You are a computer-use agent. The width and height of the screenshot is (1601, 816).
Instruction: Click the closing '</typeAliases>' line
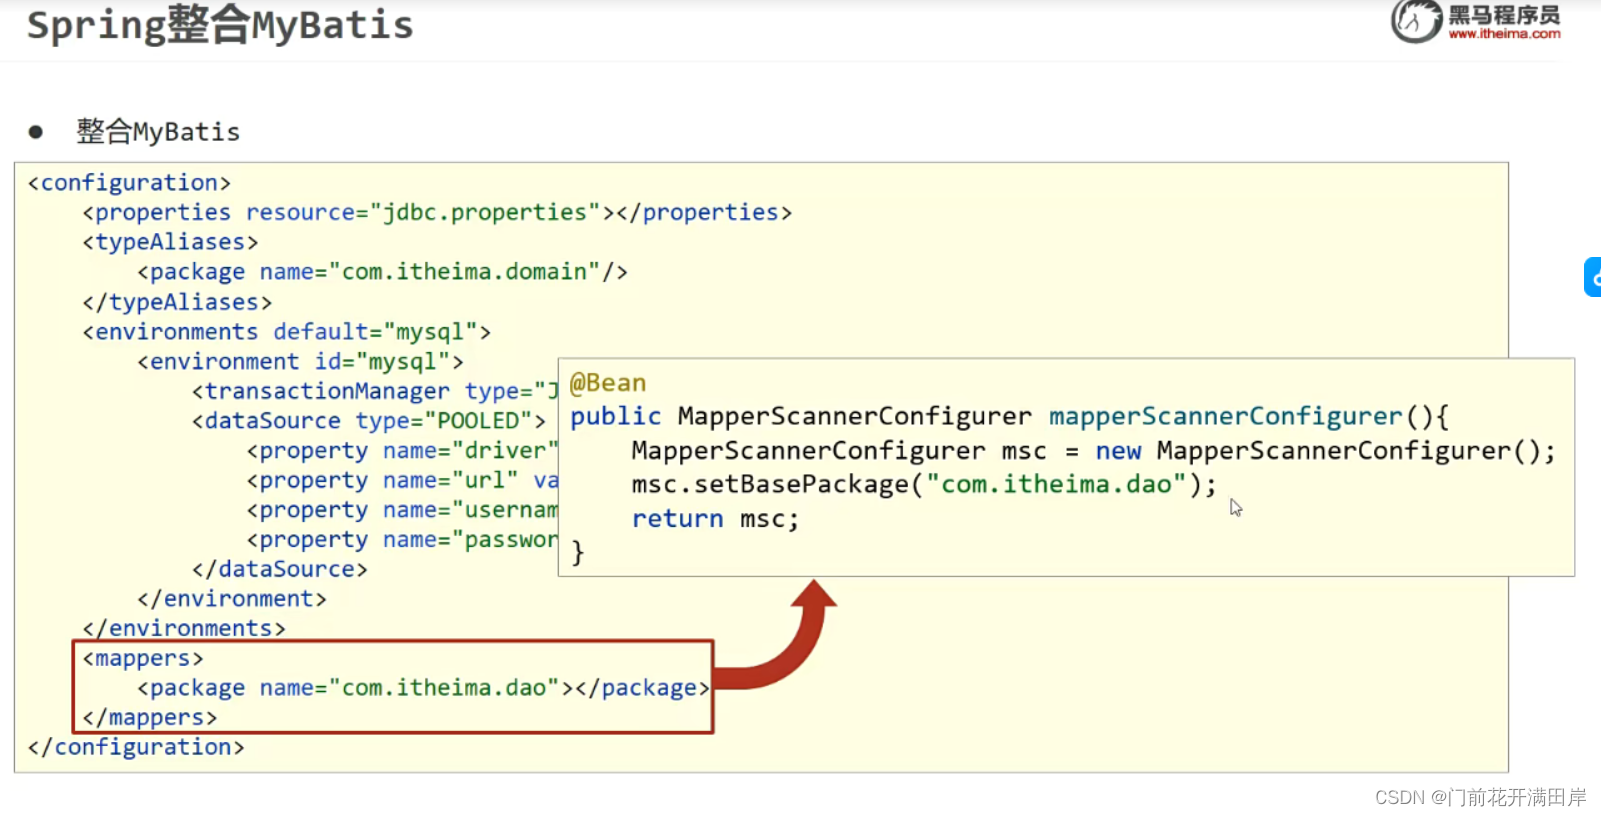[x=177, y=302]
